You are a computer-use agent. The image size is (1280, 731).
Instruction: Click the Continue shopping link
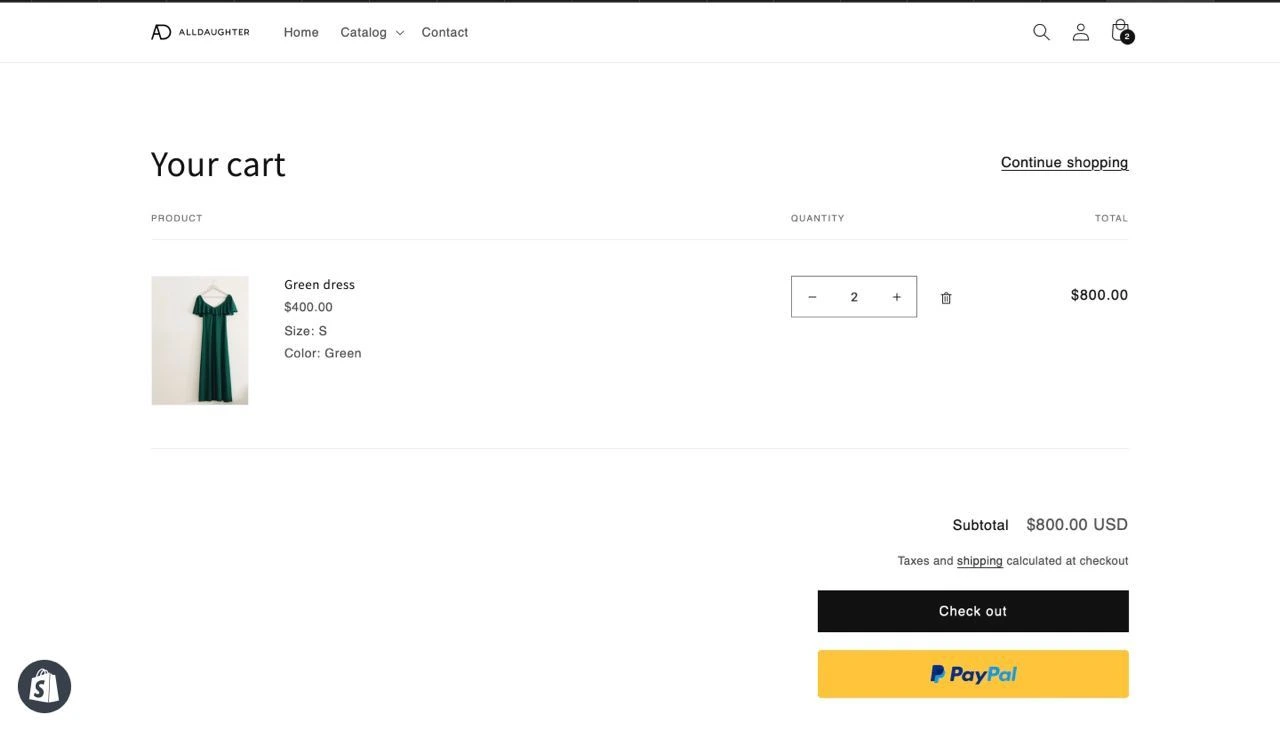pos(1064,162)
